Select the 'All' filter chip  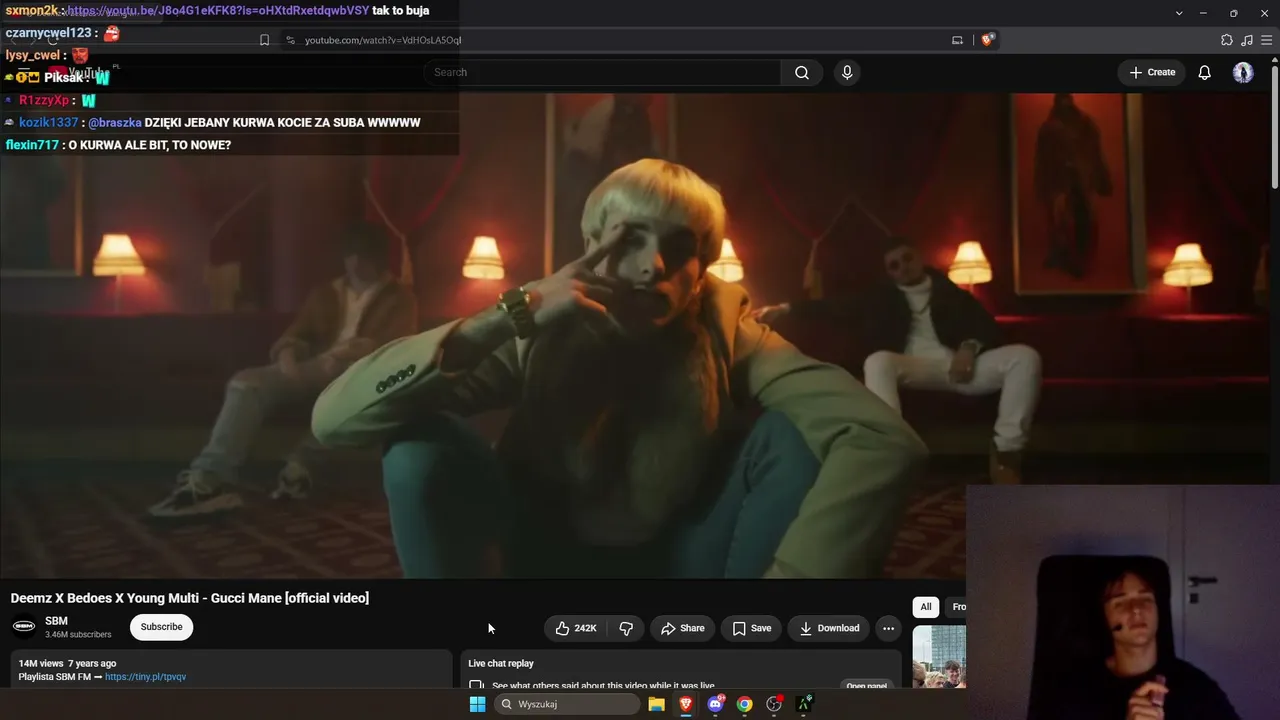(x=926, y=607)
